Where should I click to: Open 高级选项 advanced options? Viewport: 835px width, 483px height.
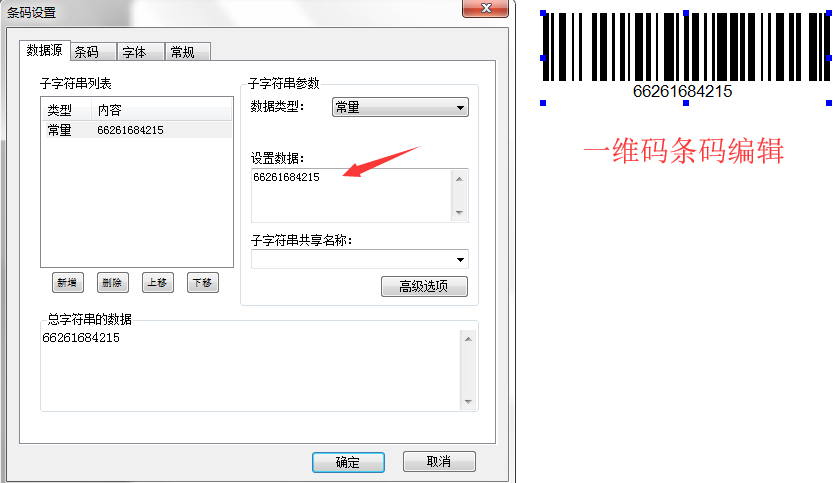point(424,286)
